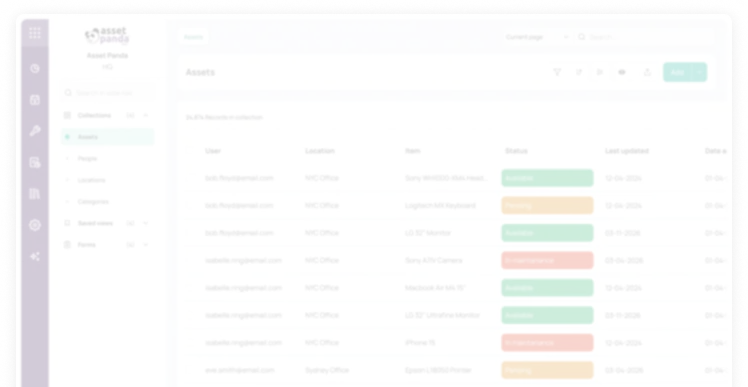Image resolution: width=748 pixels, height=387 pixels.
Task: Click Available status for Macbook Air M4
Action: 547,288
